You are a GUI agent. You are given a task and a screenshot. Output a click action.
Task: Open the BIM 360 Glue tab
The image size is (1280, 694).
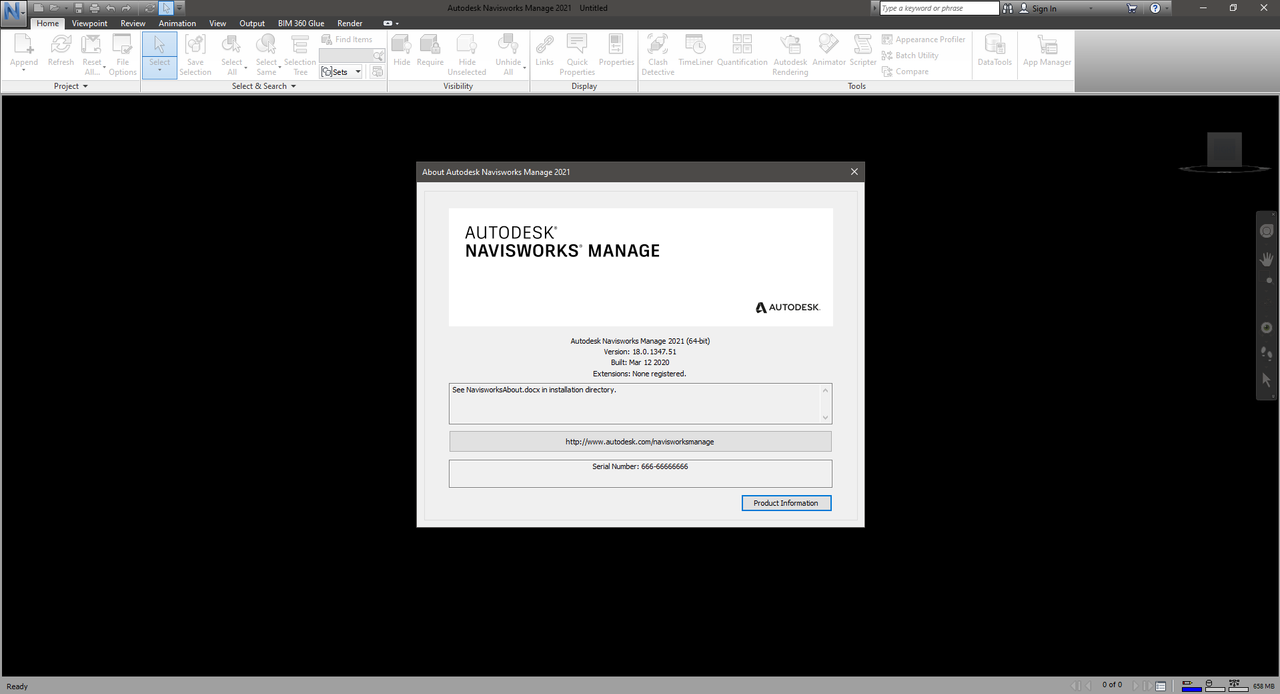(x=302, y=23)
